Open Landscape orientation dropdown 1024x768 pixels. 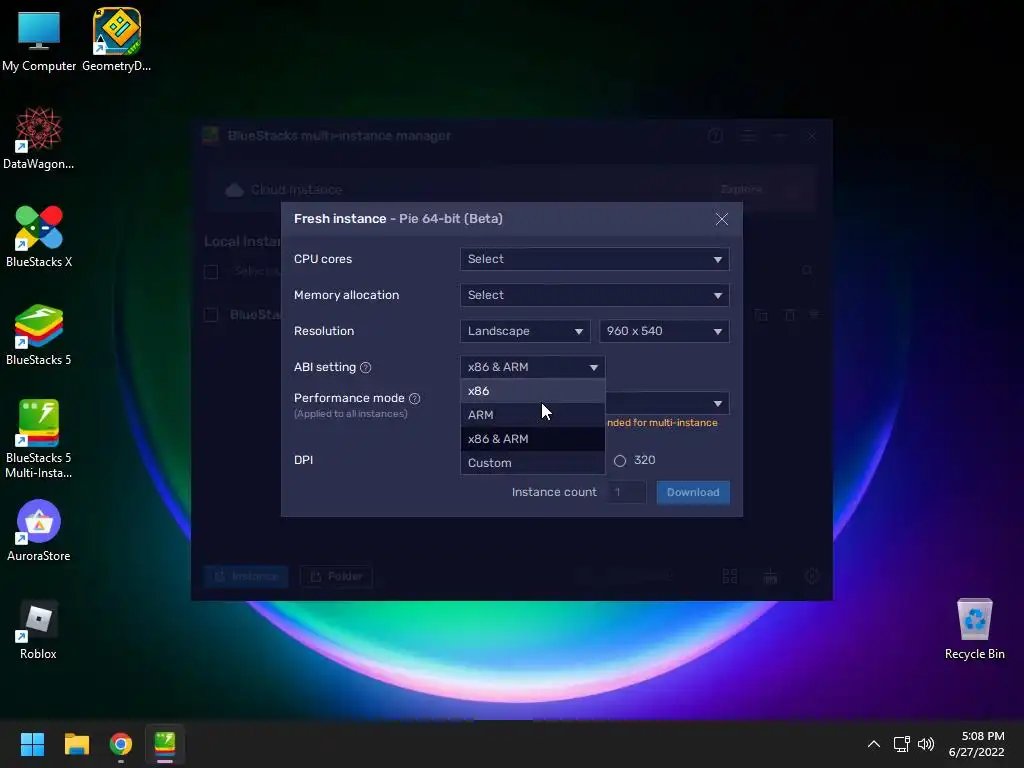click(525, 331)
